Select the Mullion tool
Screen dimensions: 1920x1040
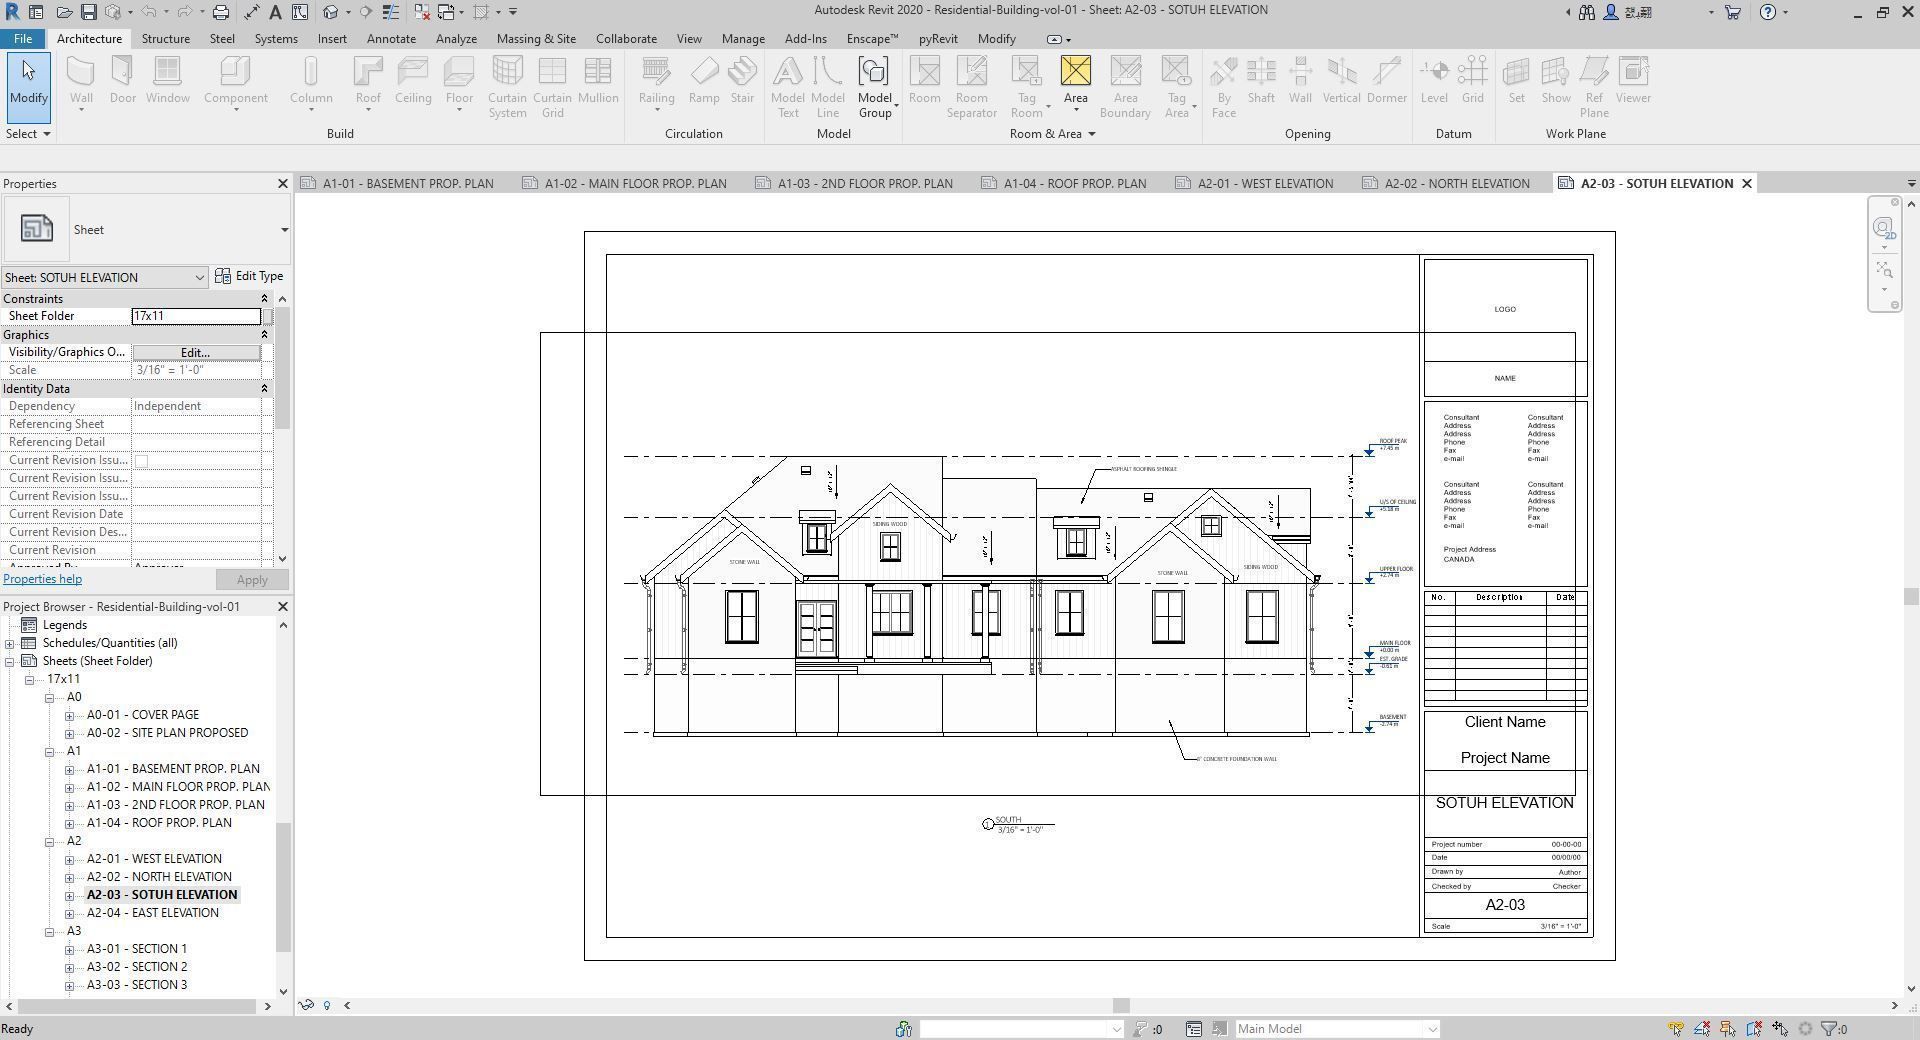598,81
